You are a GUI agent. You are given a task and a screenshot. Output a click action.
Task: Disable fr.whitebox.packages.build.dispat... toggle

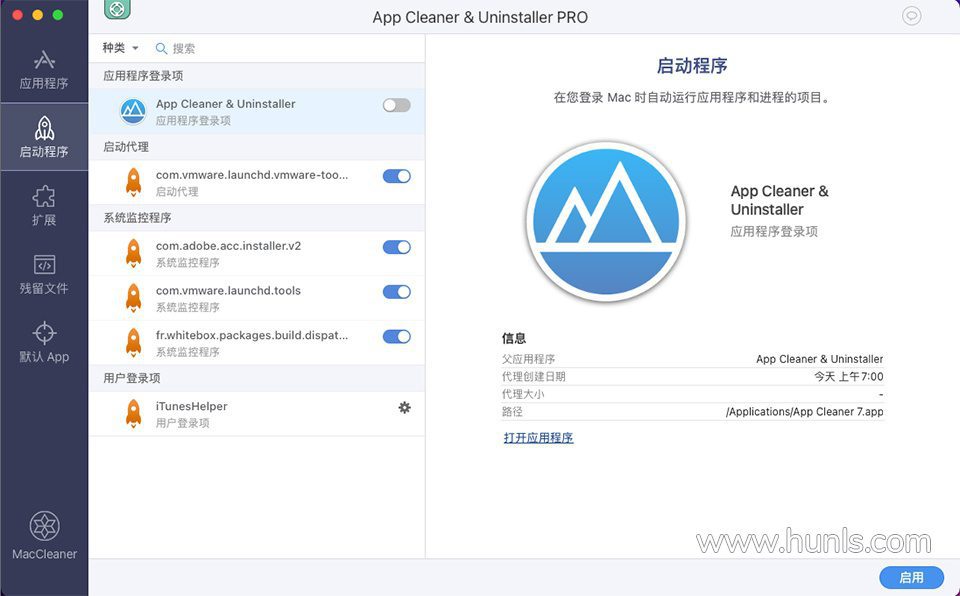[x=397, y=336]
